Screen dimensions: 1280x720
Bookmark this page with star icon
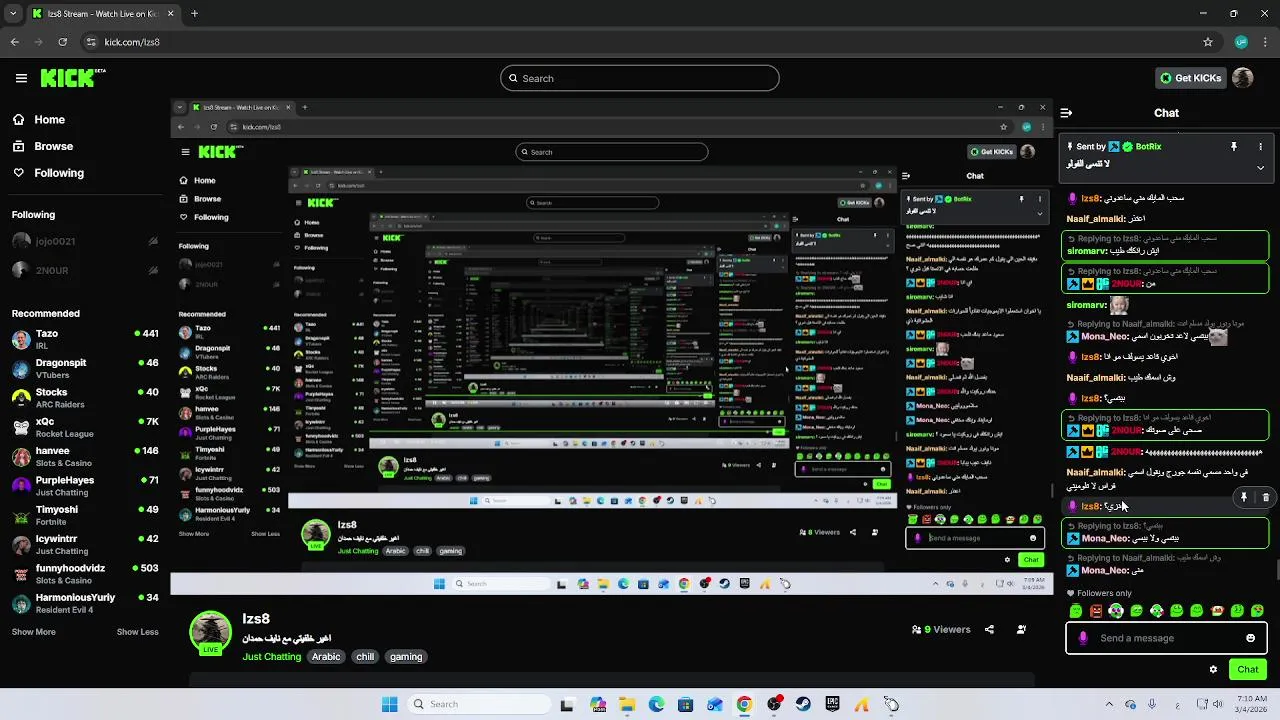[1208, 42]
